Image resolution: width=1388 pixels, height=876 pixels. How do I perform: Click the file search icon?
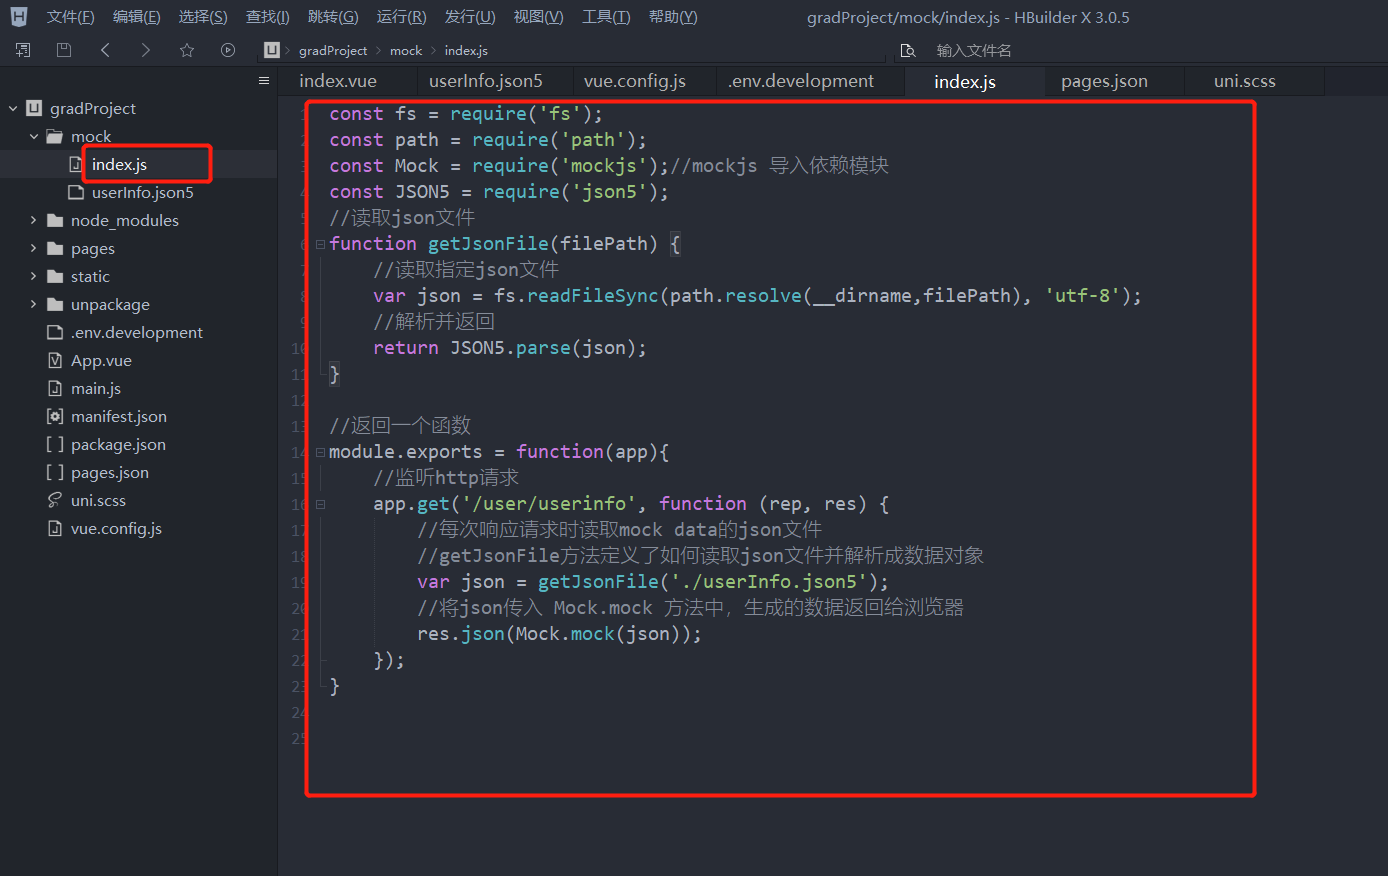tap(908, 50)
